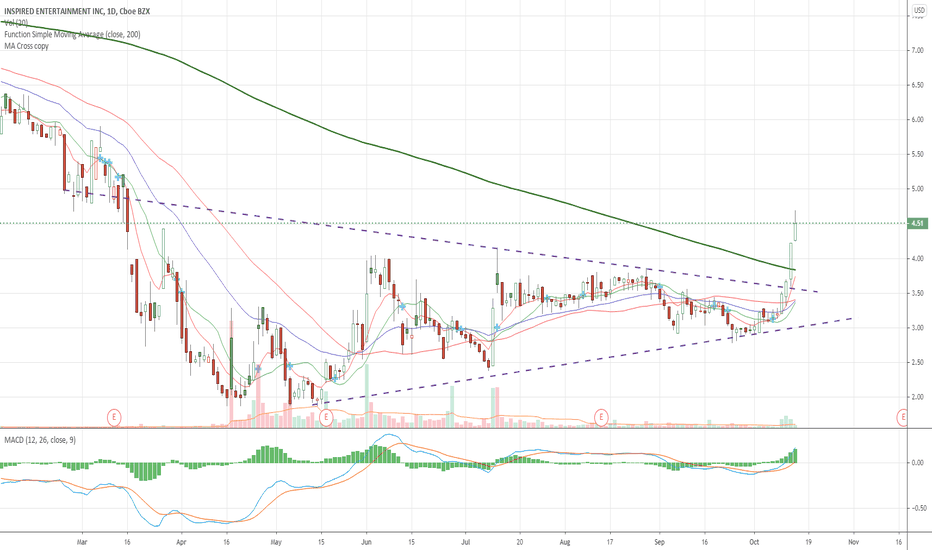
Task: Click the 20 date label after Jul
Action: 519,542
